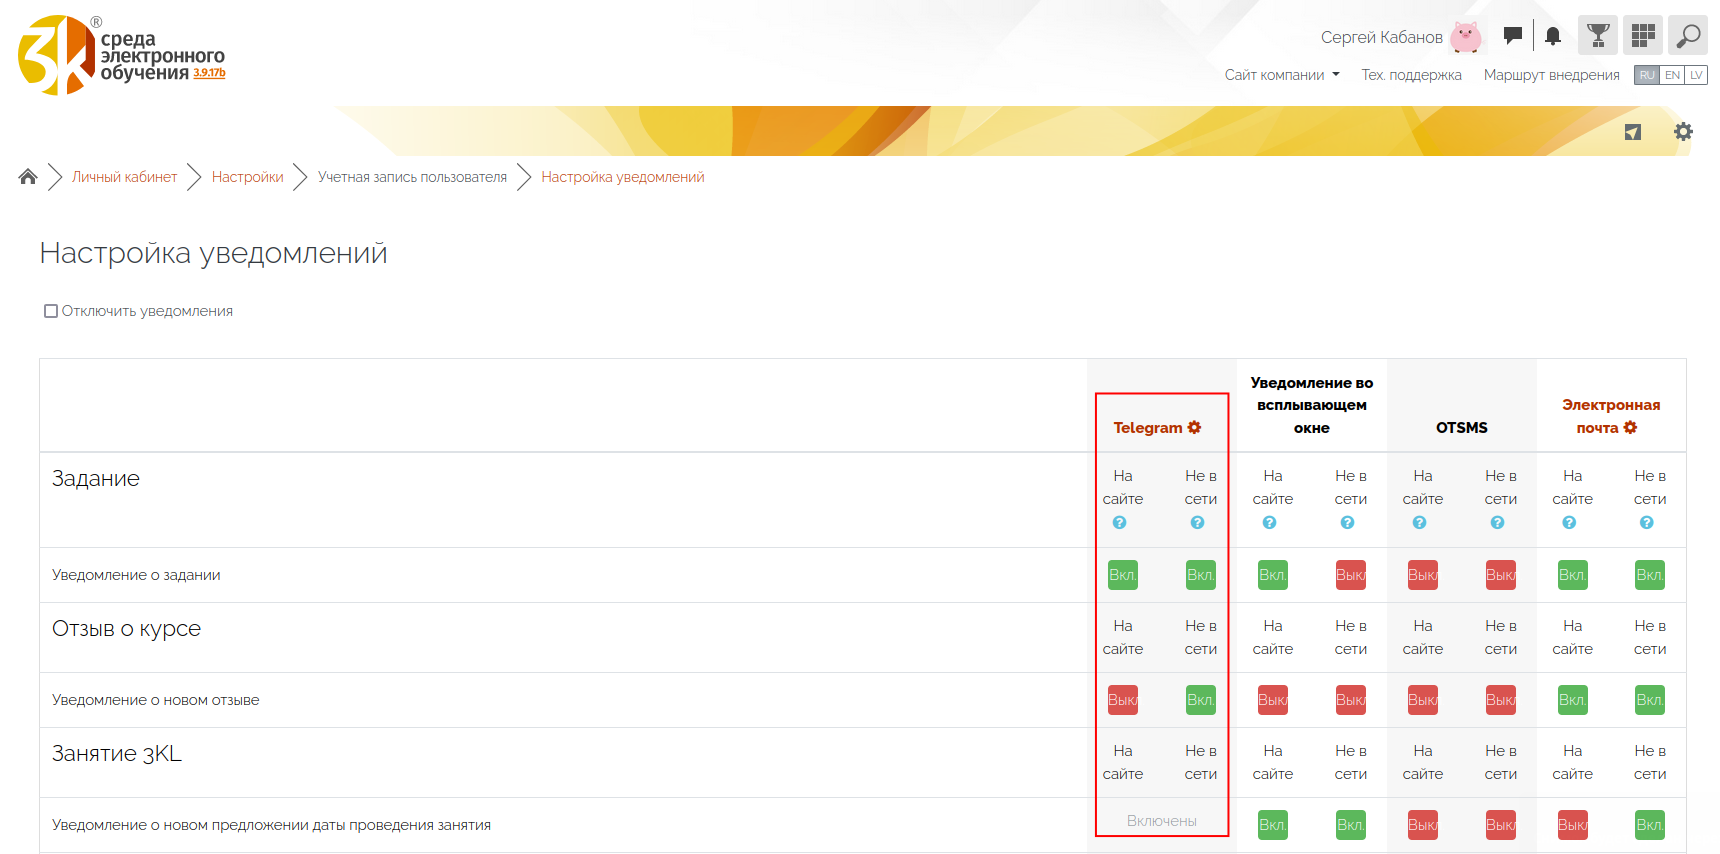This screenshot has width=1720, height=854.
Task: Click the gear icon next to Telegram
Action: click(x=1194, y=427)
